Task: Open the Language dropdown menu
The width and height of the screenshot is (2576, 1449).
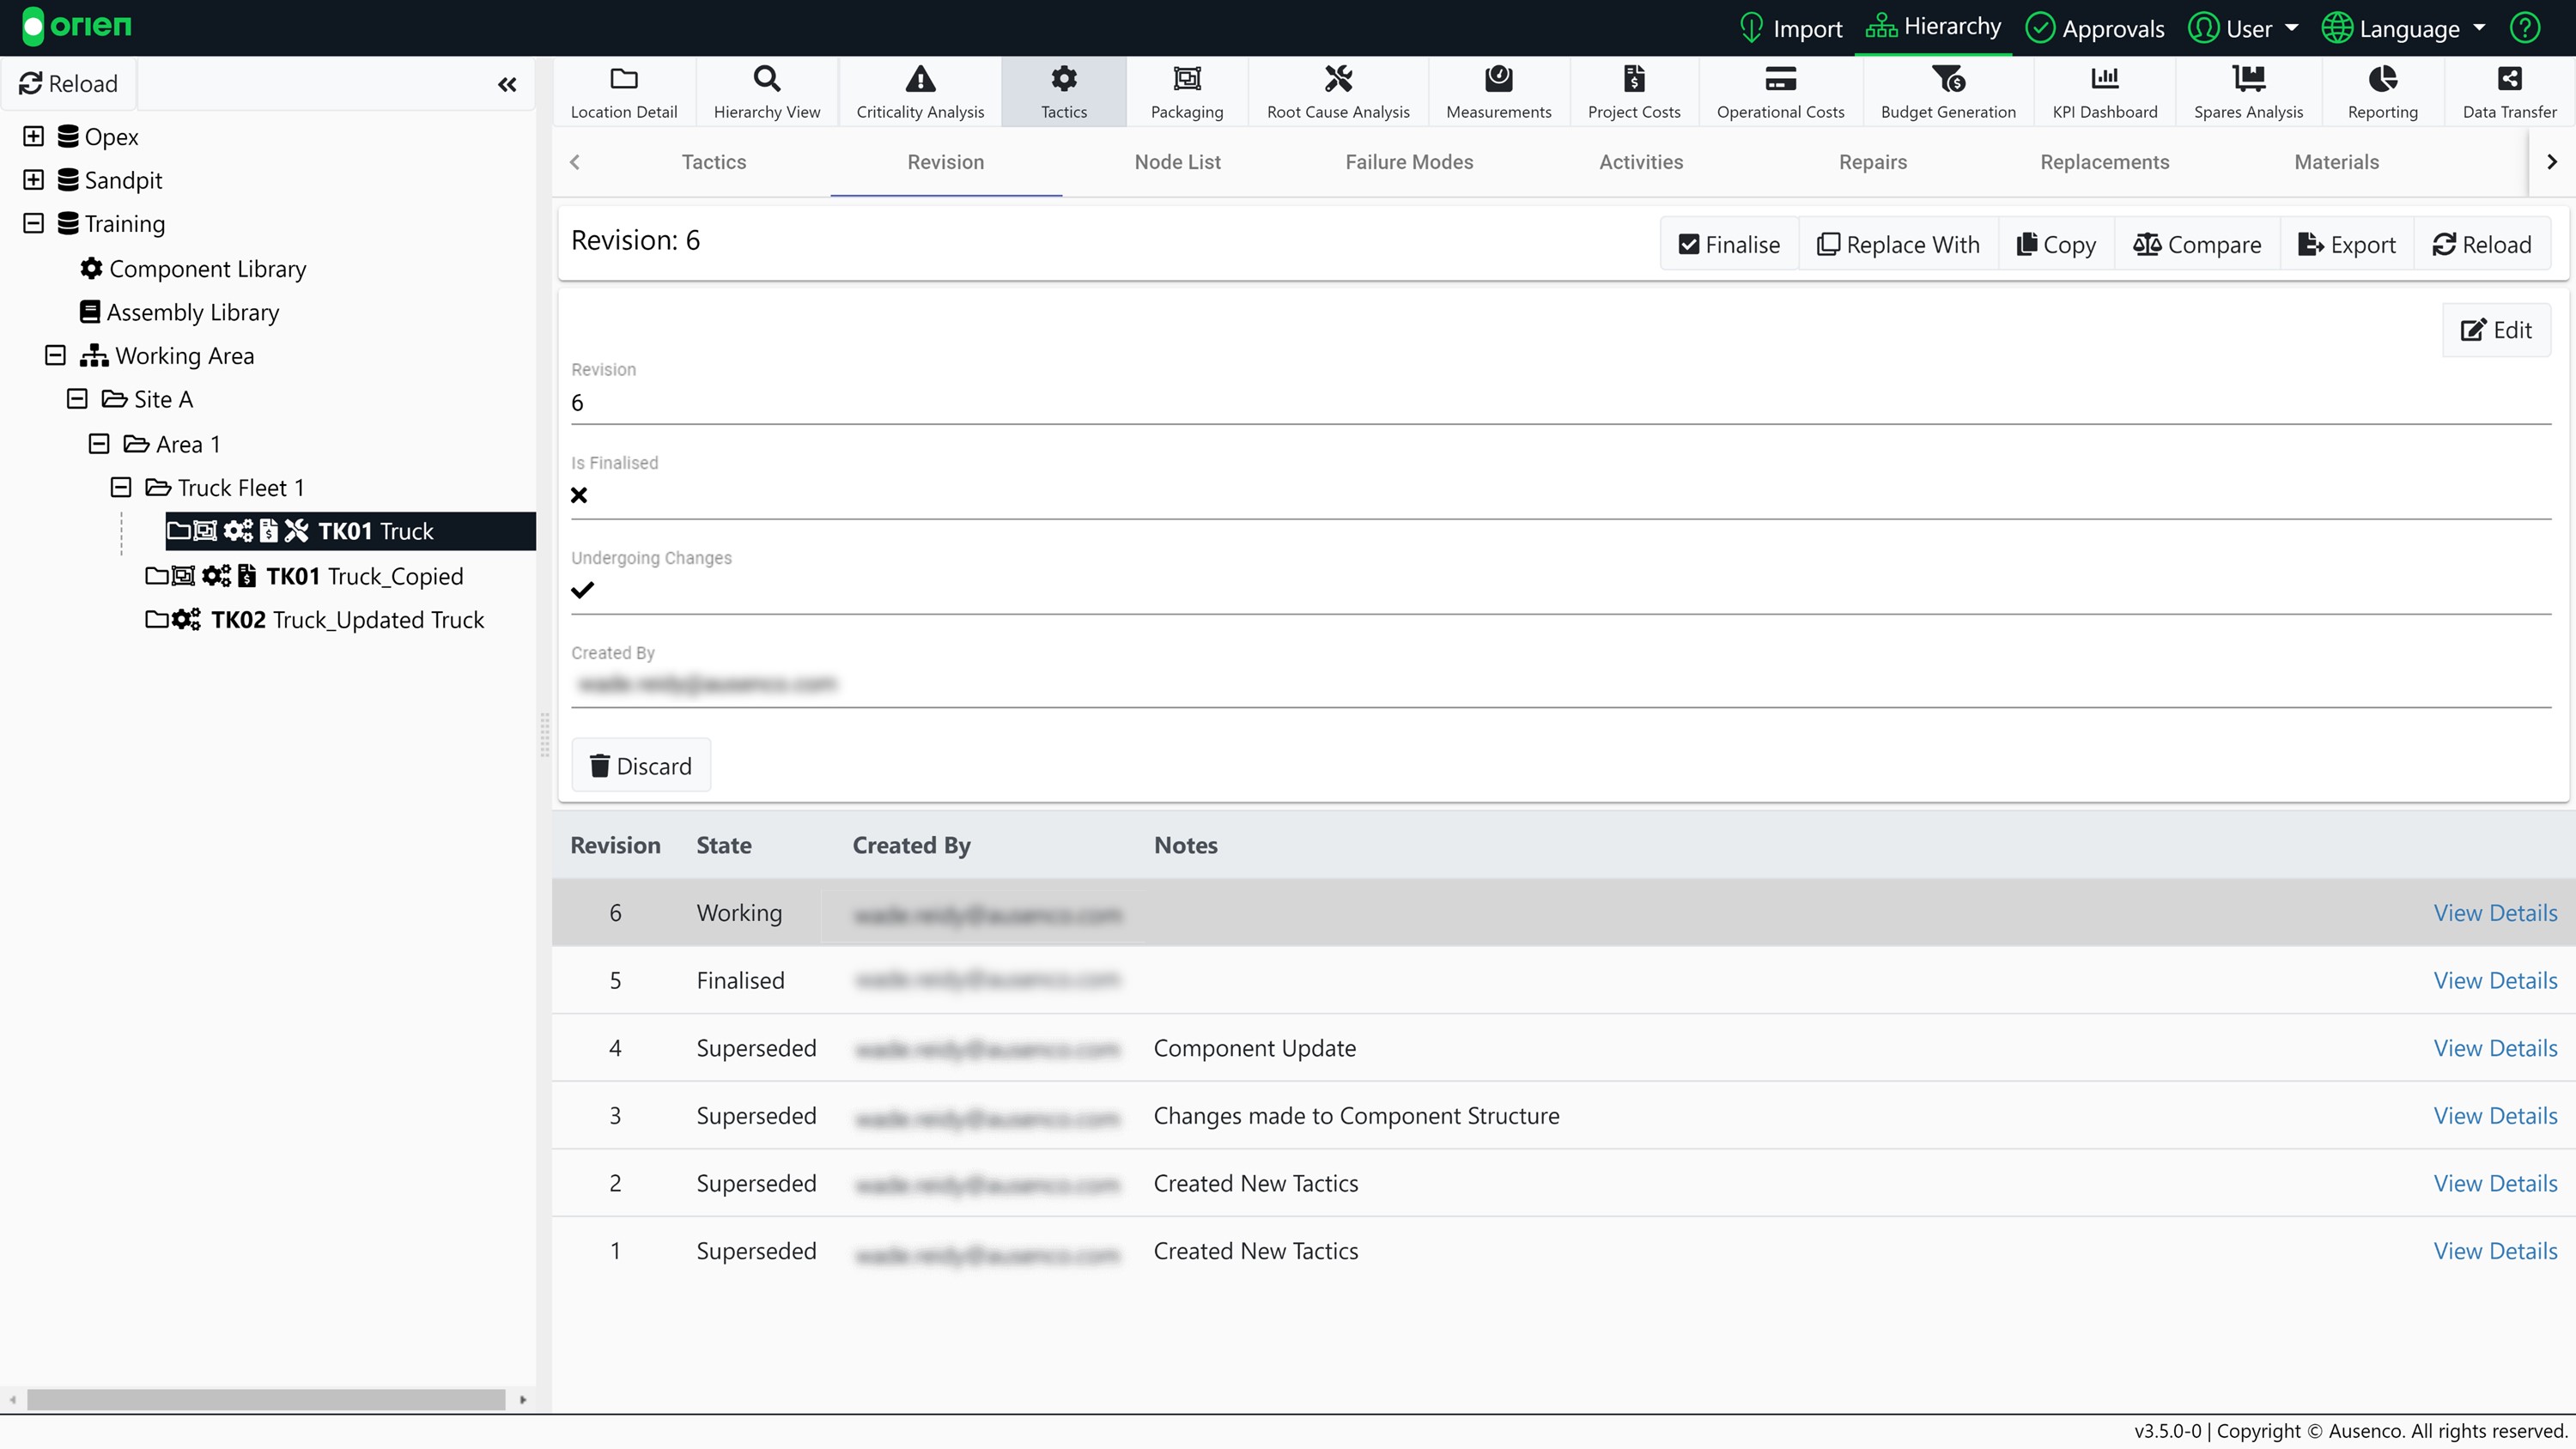Action: (x=2403, y=28)
